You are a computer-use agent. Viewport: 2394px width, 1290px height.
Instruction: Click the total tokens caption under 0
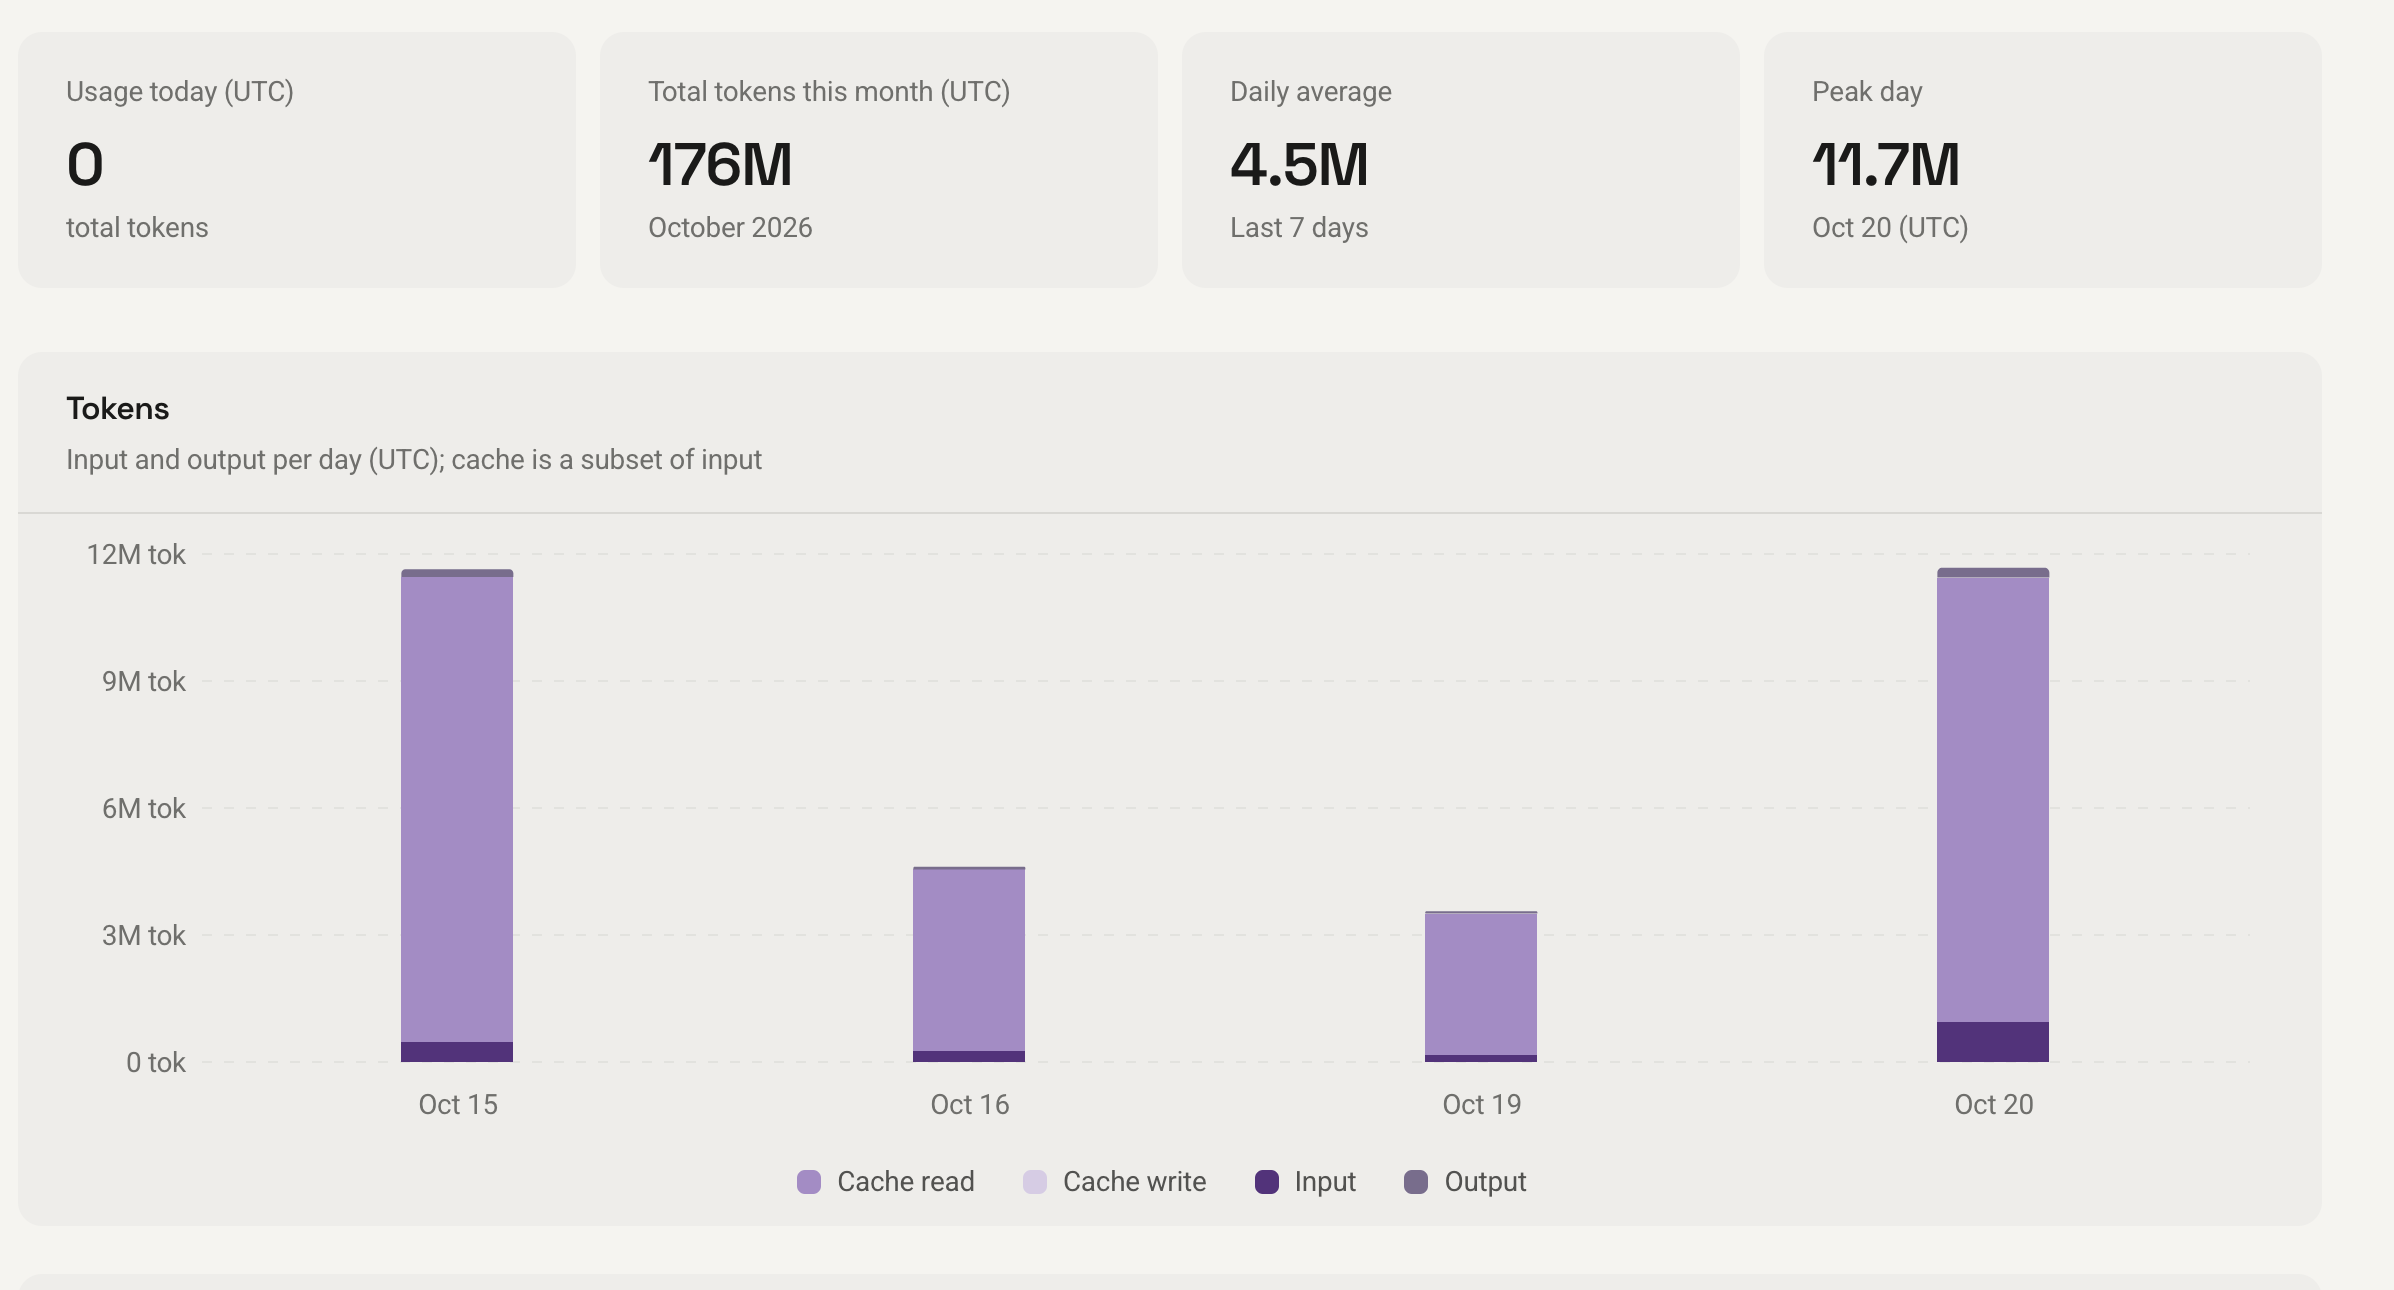[x=137, y=227]
